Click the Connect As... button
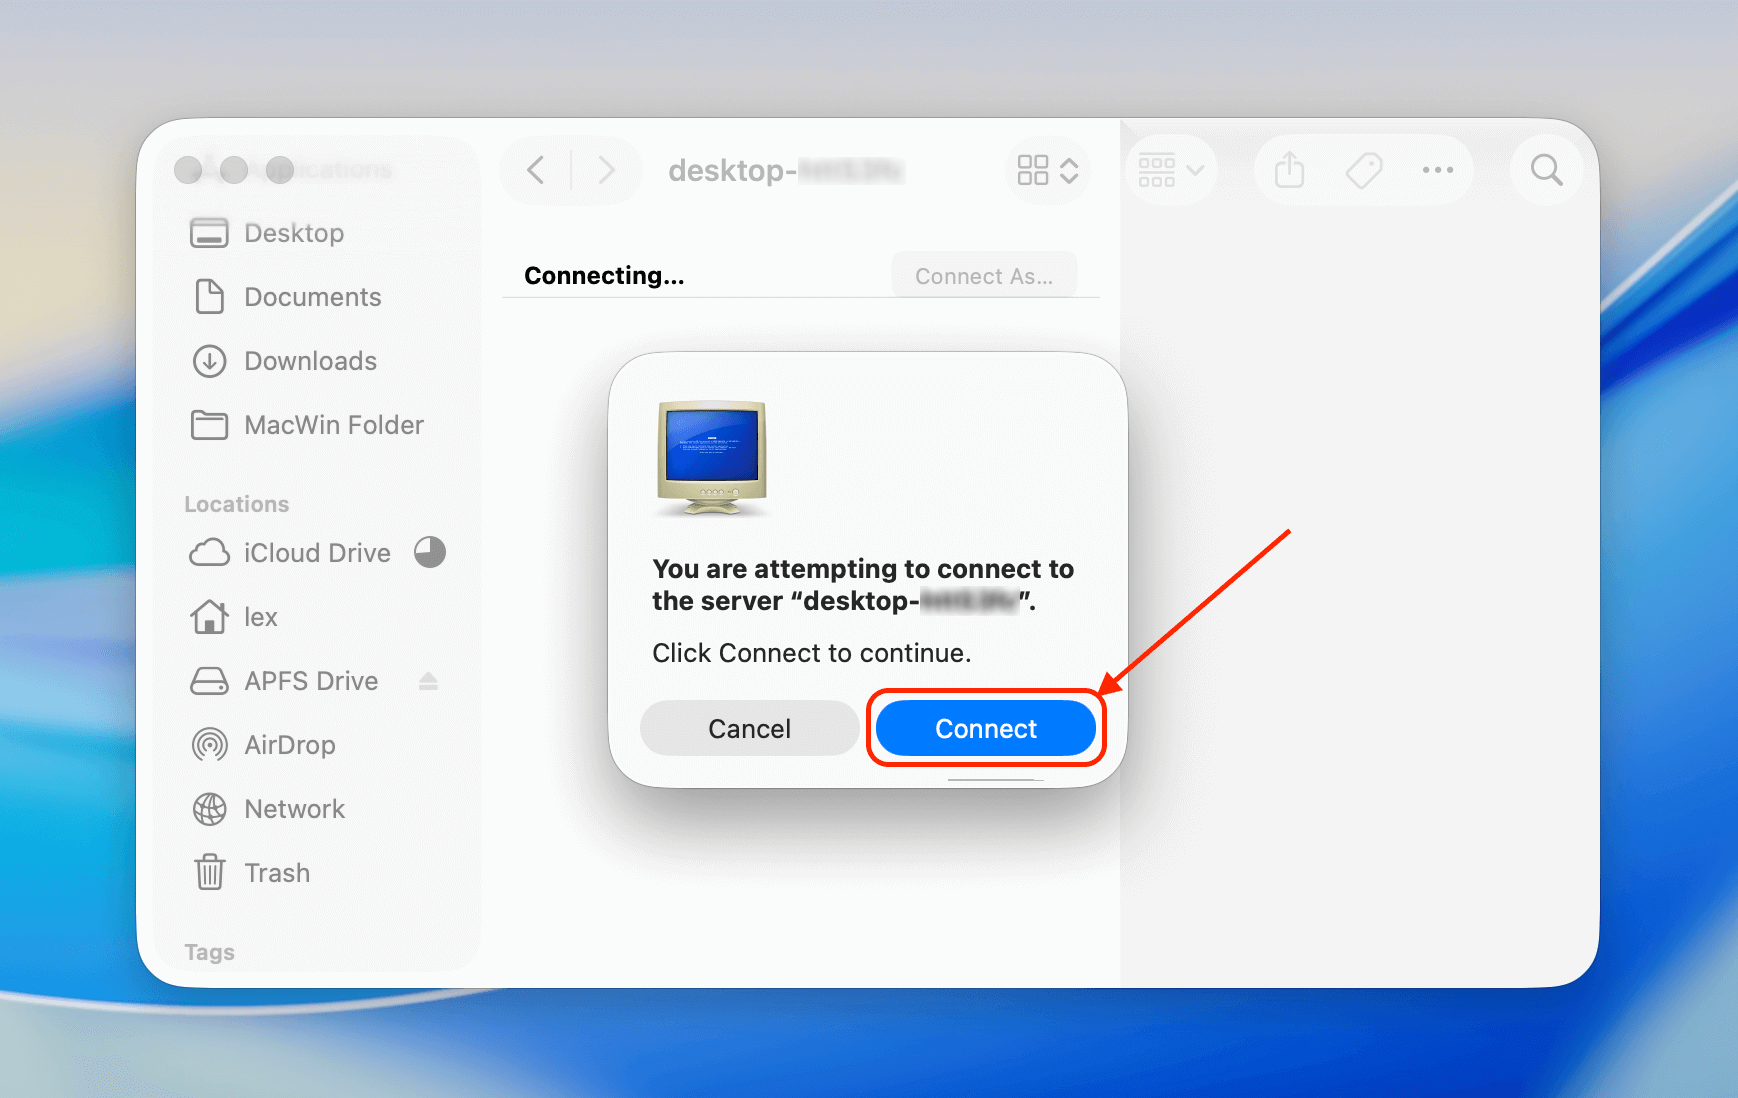Viewport: 1738px width, 1098px height. 983,276
